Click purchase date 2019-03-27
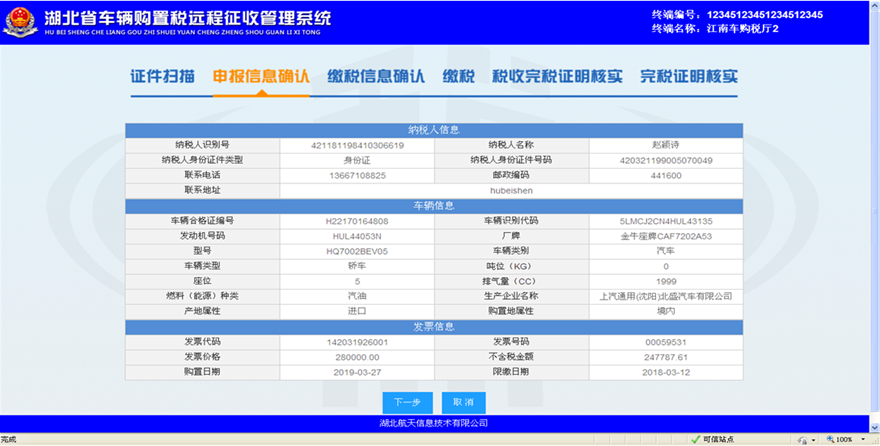 coord(358,373)
